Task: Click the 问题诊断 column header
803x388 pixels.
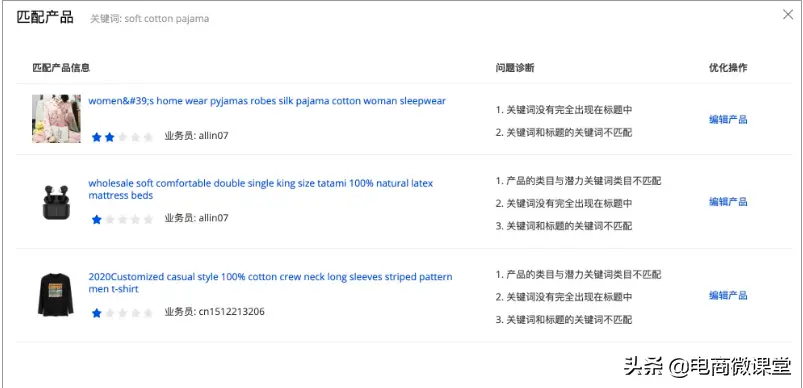Action: [515, 68]
